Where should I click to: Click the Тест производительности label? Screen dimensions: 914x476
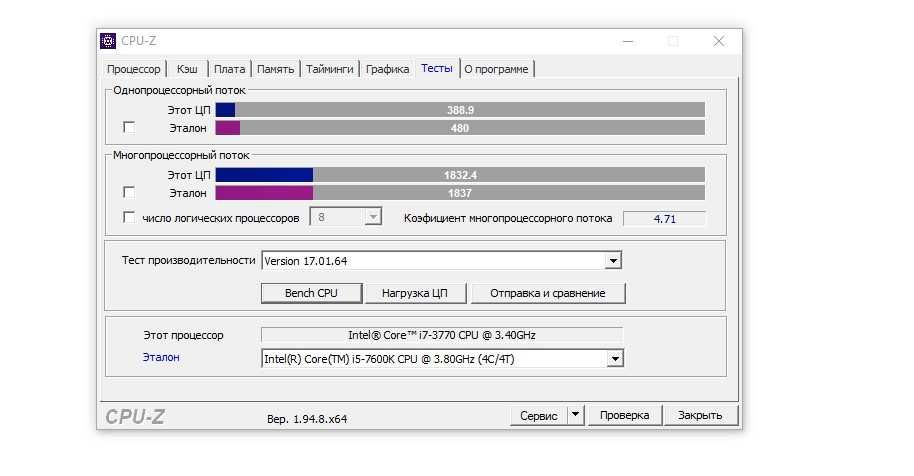pyautogui.click(x=188, y=260)
